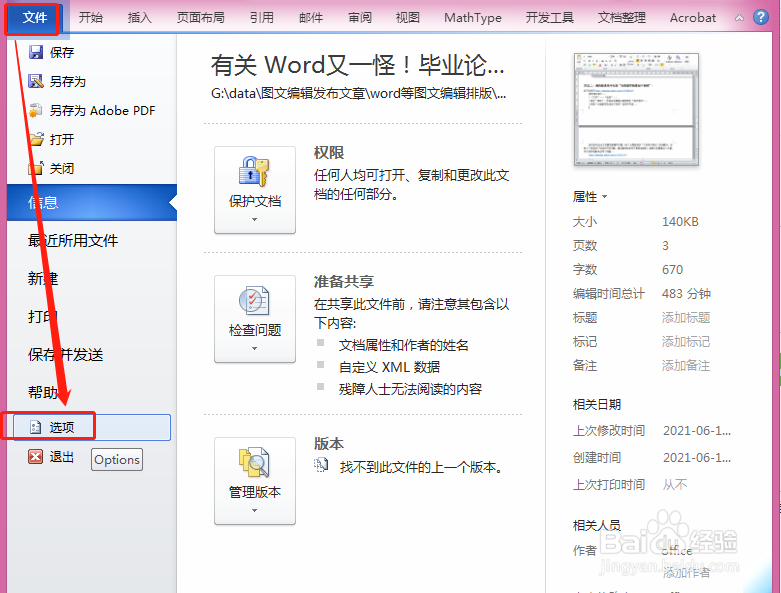The image size is (781, 593).
Task: Open the 引用 (References) tab
Action: tap(262, 18)
